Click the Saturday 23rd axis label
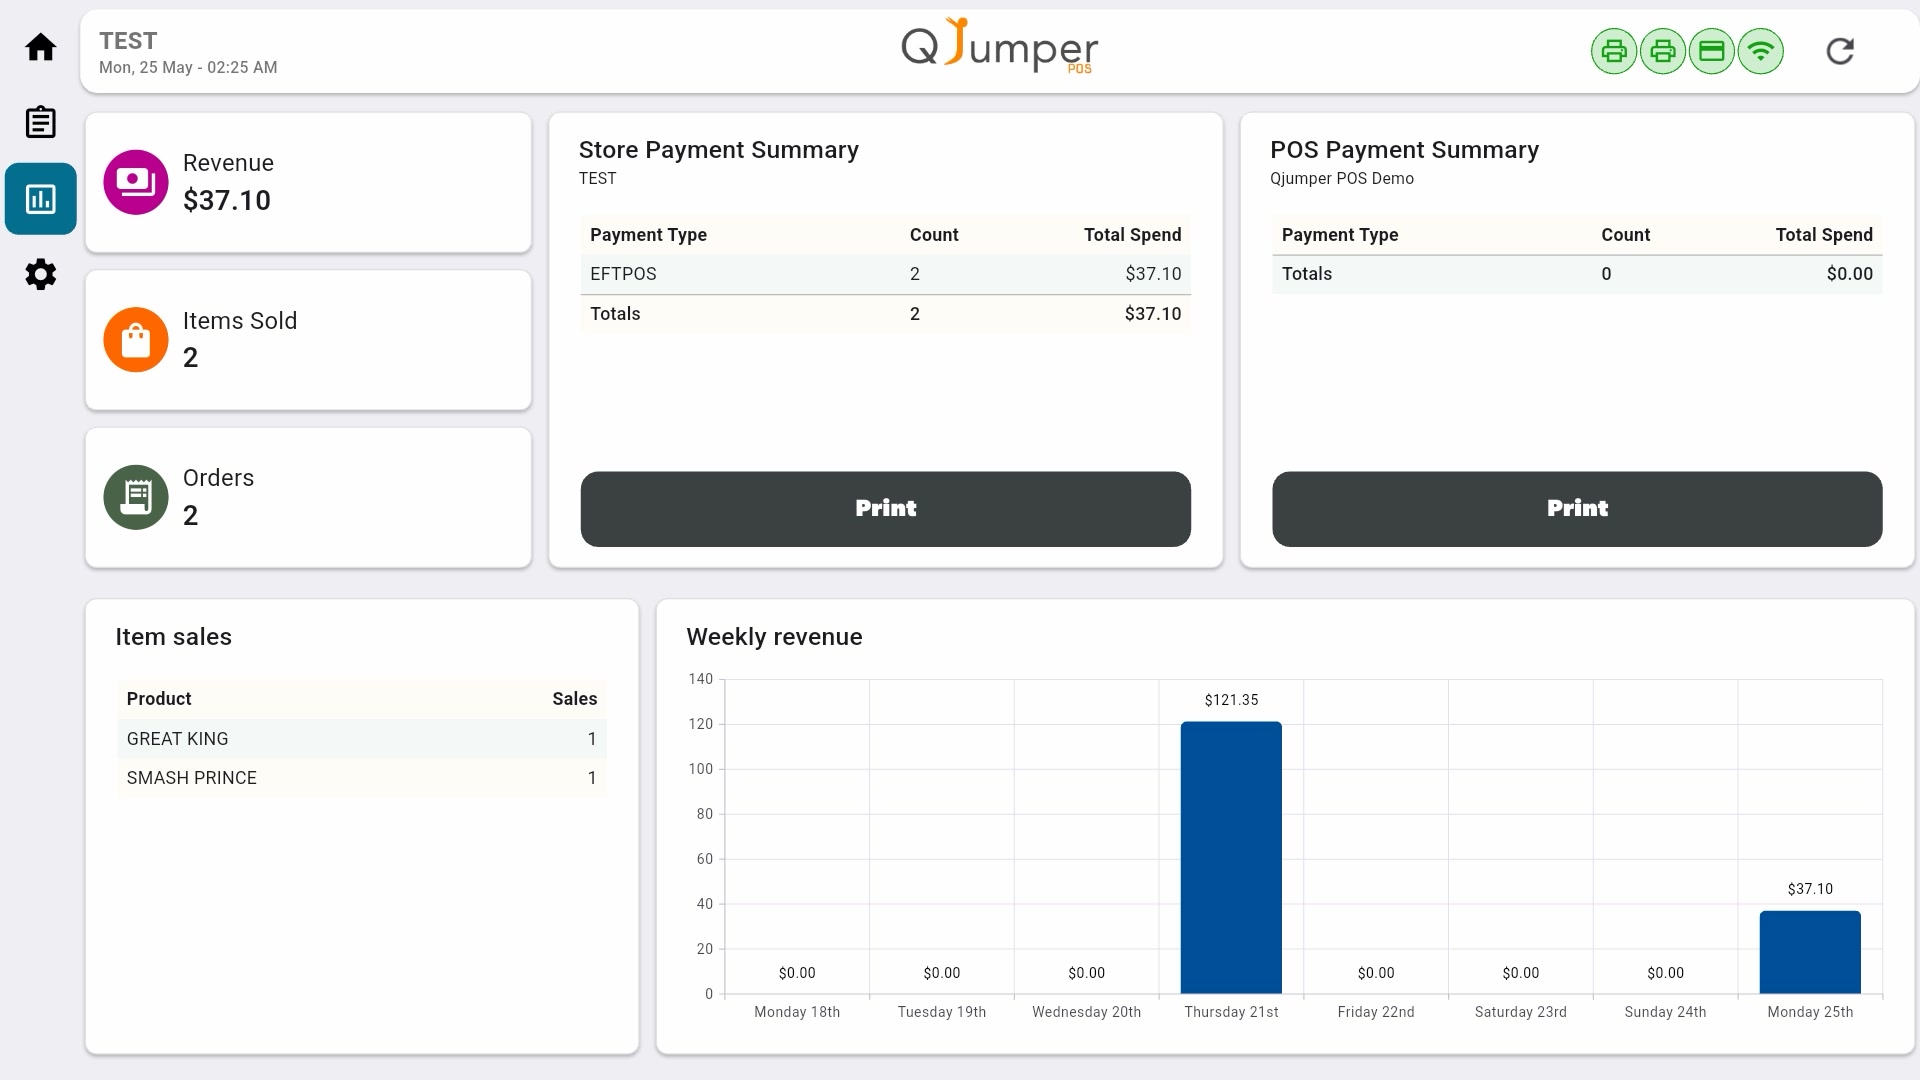Image resolution: width=1920 pixels, height=1080 pixels. click(x=1520, y=1012)
